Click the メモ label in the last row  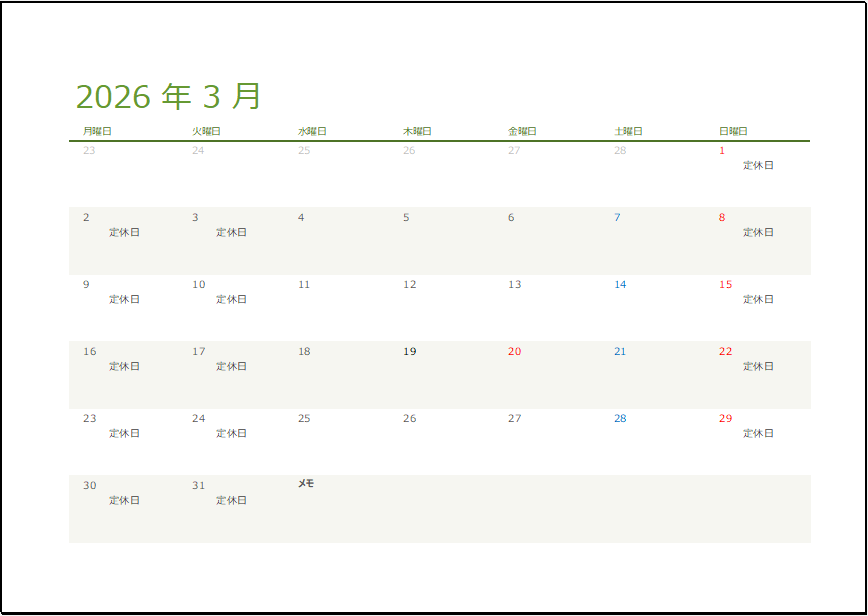tap(307, 483)
